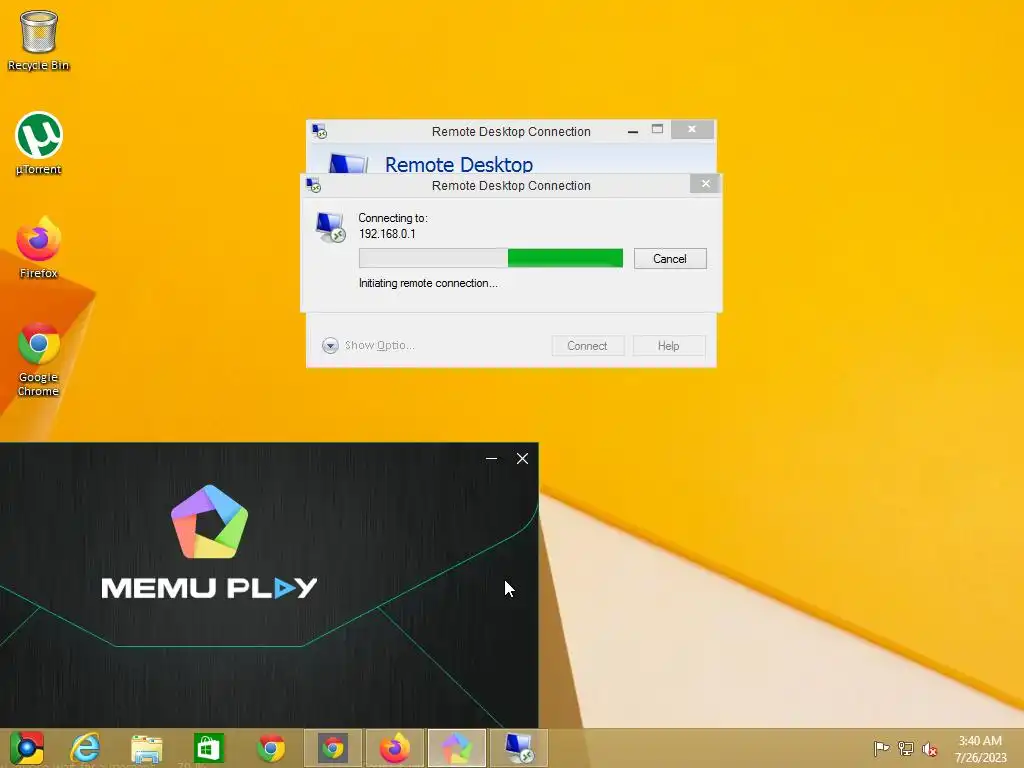
Task: Switch to the running Chrome window in taskbar
Action: pos(333,748)
